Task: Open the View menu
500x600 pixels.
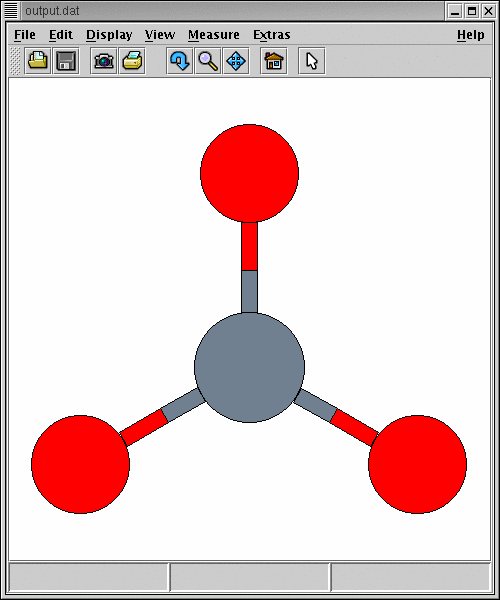Action: [160, 35]
